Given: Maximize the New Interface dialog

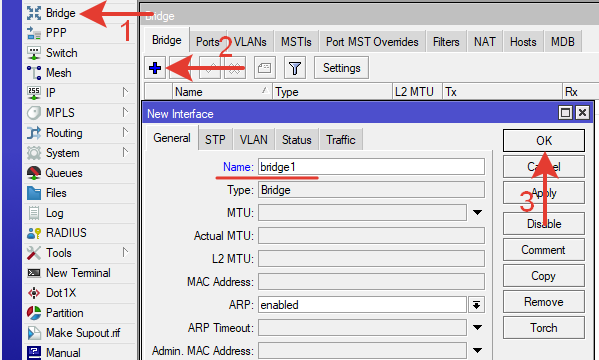Looking at the screenshot, I should [x=565, y=113].
